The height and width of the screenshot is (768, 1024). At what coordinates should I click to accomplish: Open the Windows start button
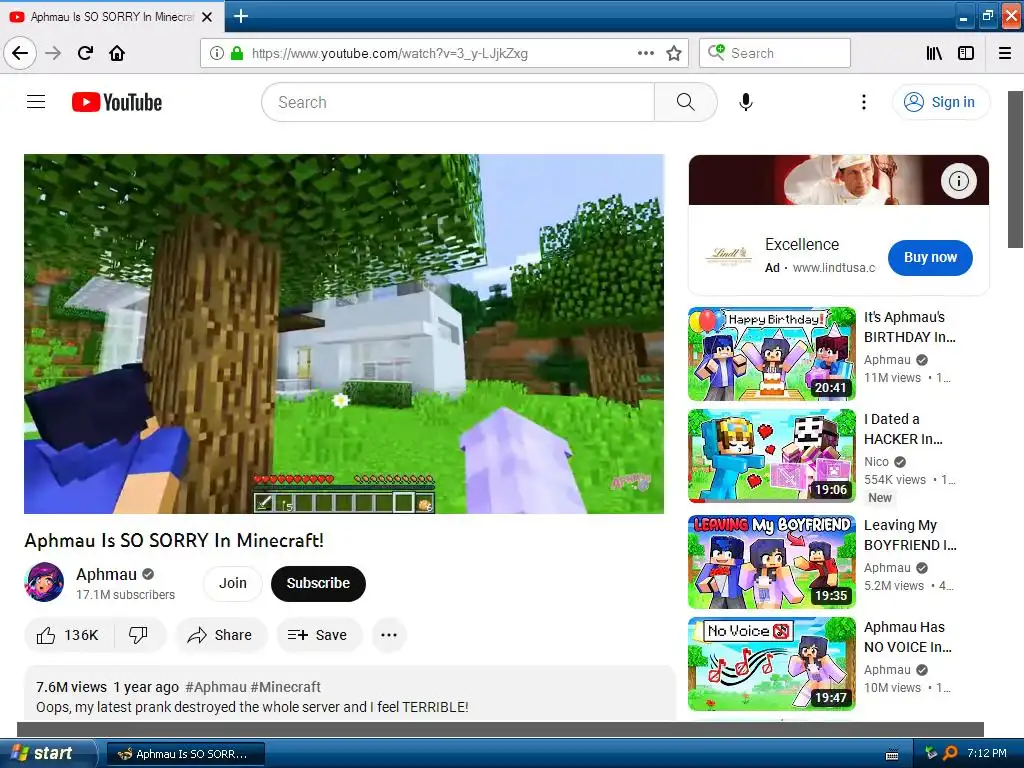tap(48, 753)
